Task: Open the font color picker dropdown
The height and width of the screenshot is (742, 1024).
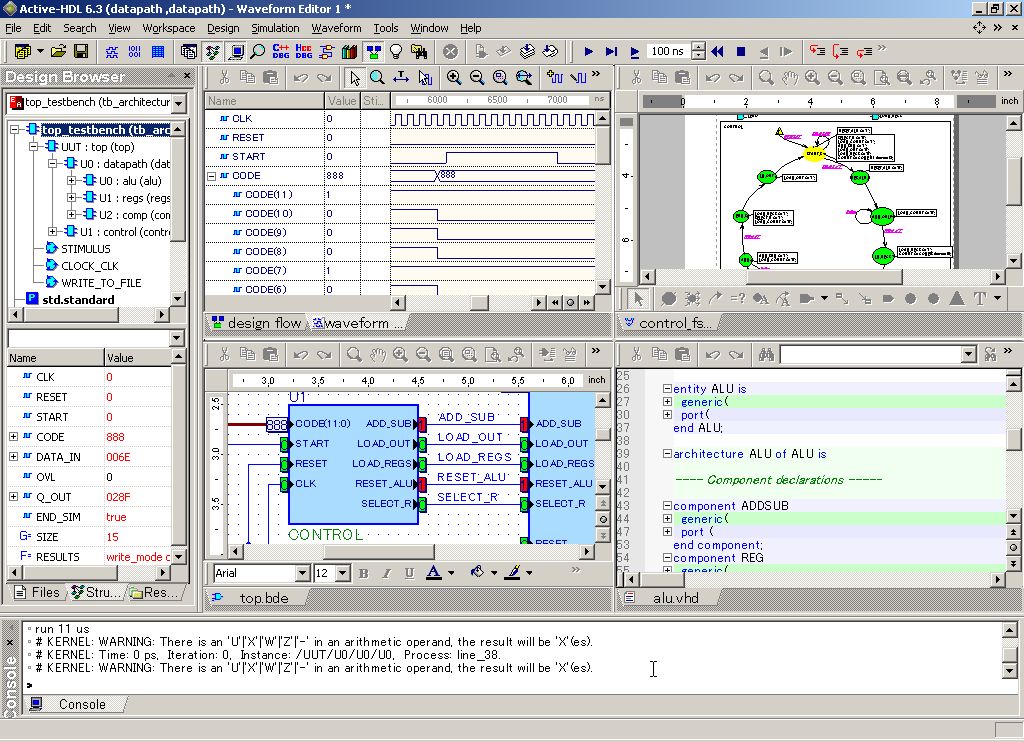Action: click(451, 573)
